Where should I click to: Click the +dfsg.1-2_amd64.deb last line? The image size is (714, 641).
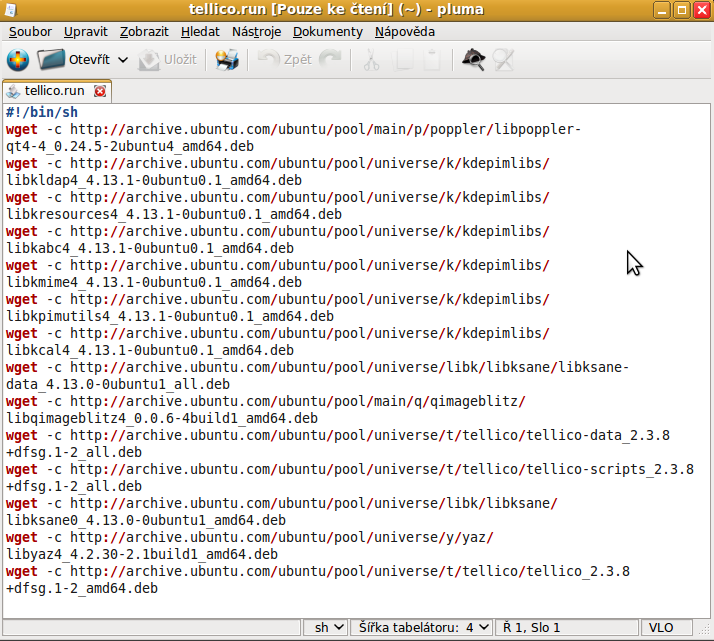pyautogui.click(x=82, y=588)
